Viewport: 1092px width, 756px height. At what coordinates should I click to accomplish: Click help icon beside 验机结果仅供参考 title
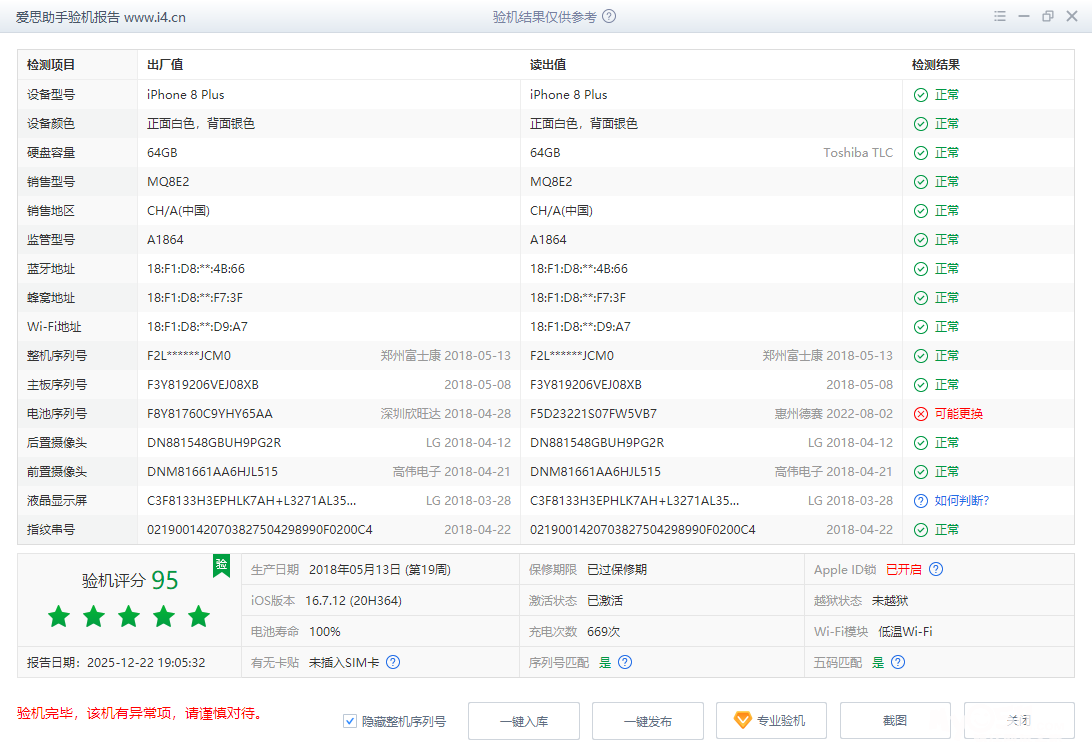pos(609,16)
